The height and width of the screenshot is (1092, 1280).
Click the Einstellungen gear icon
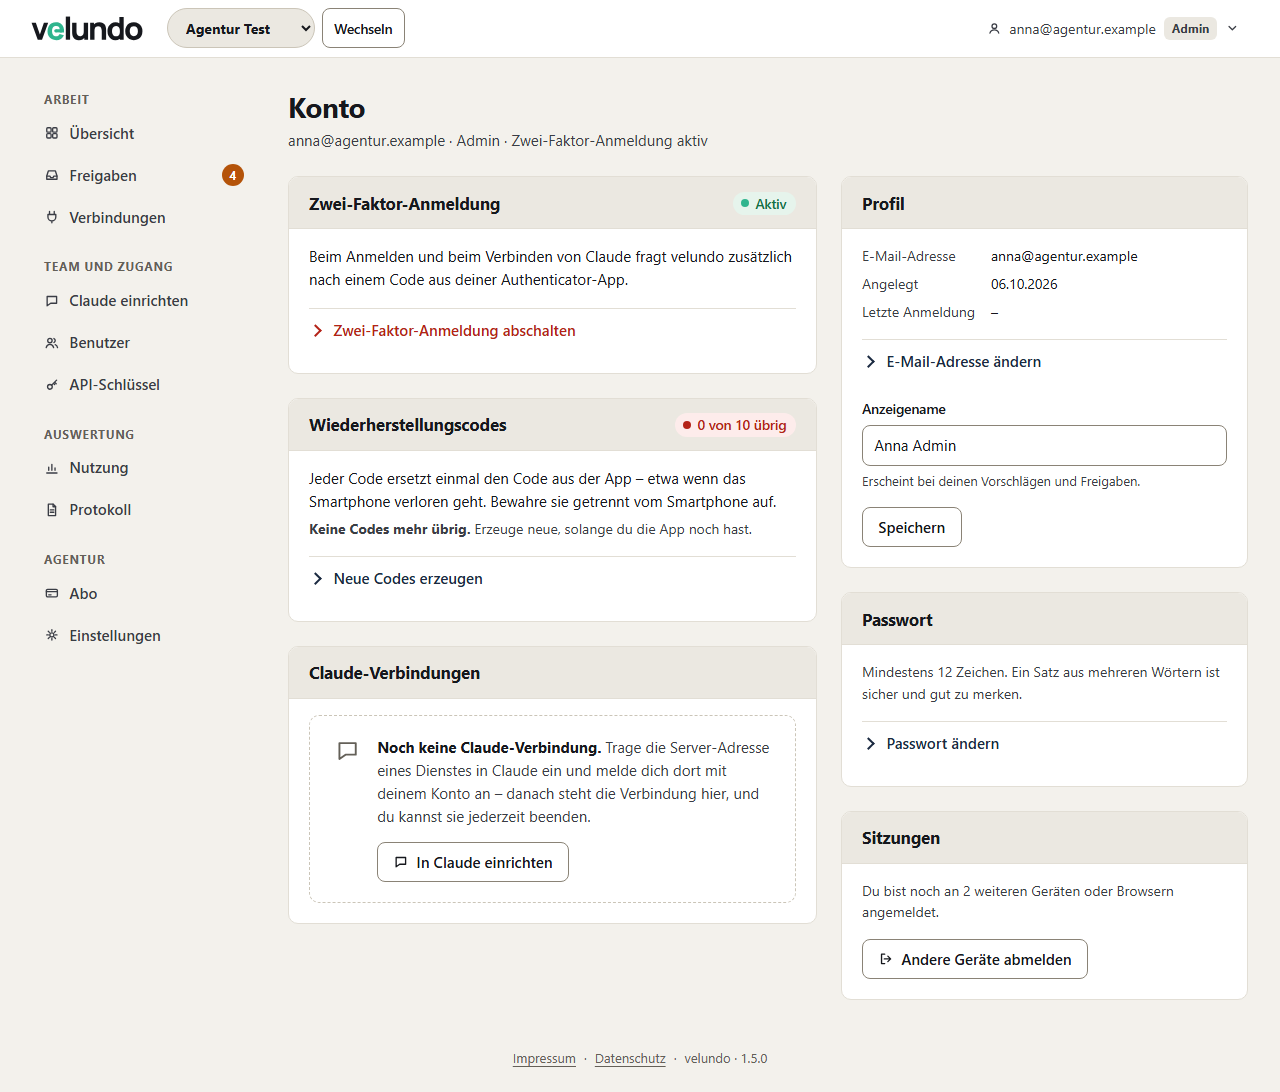point(52,635)
